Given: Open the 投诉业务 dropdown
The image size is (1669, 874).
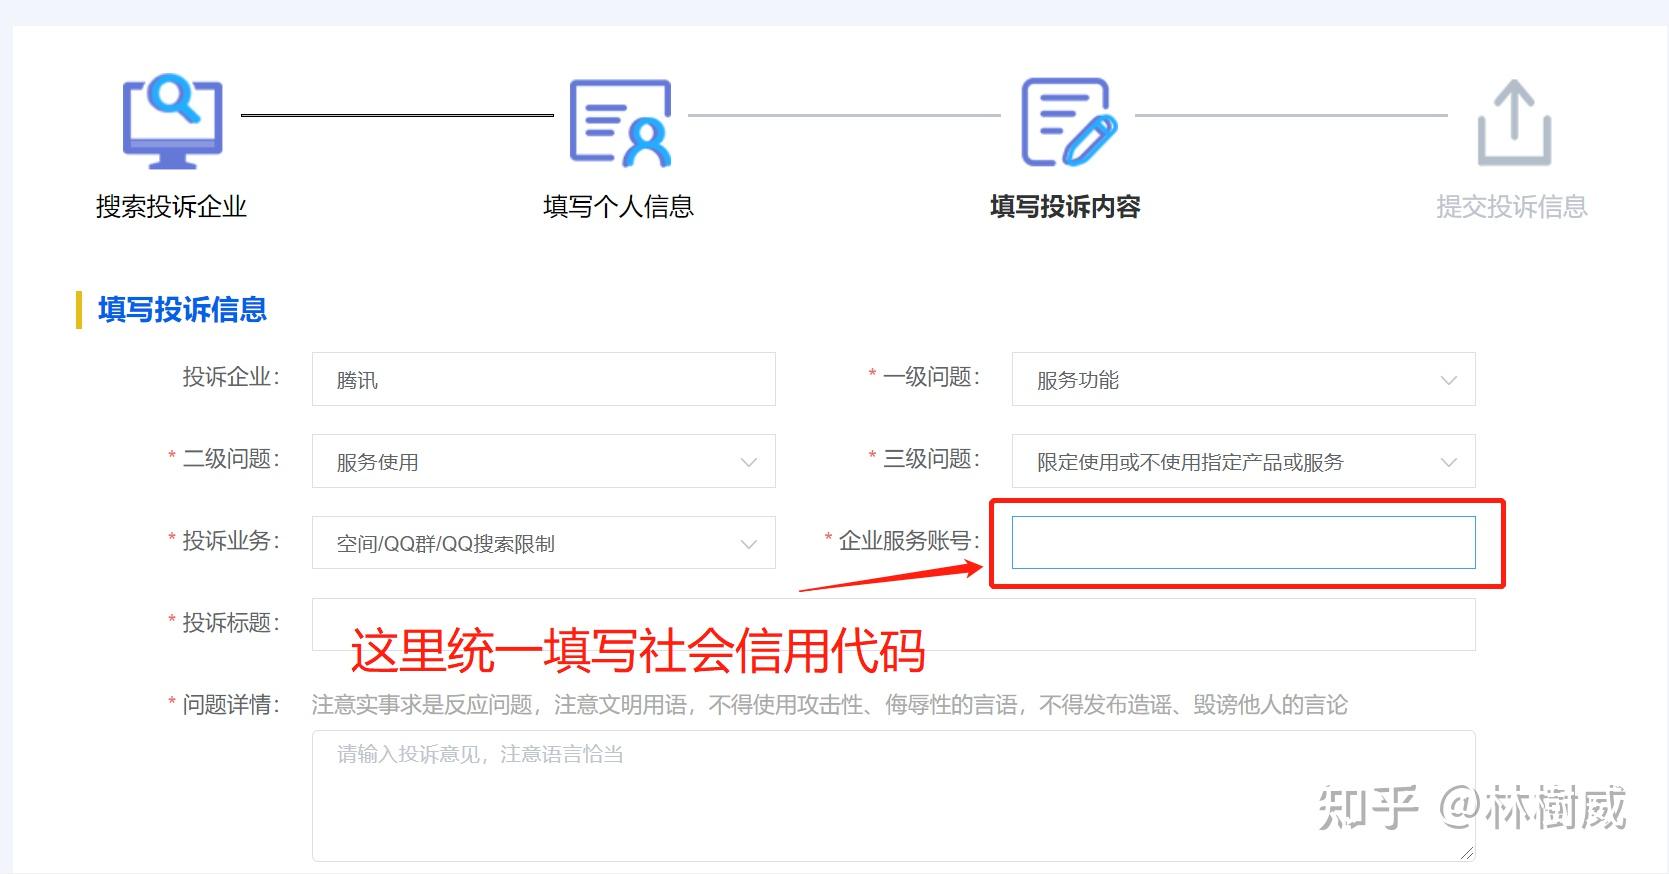Looking at the screenshot, I should [x=544, y=543].
